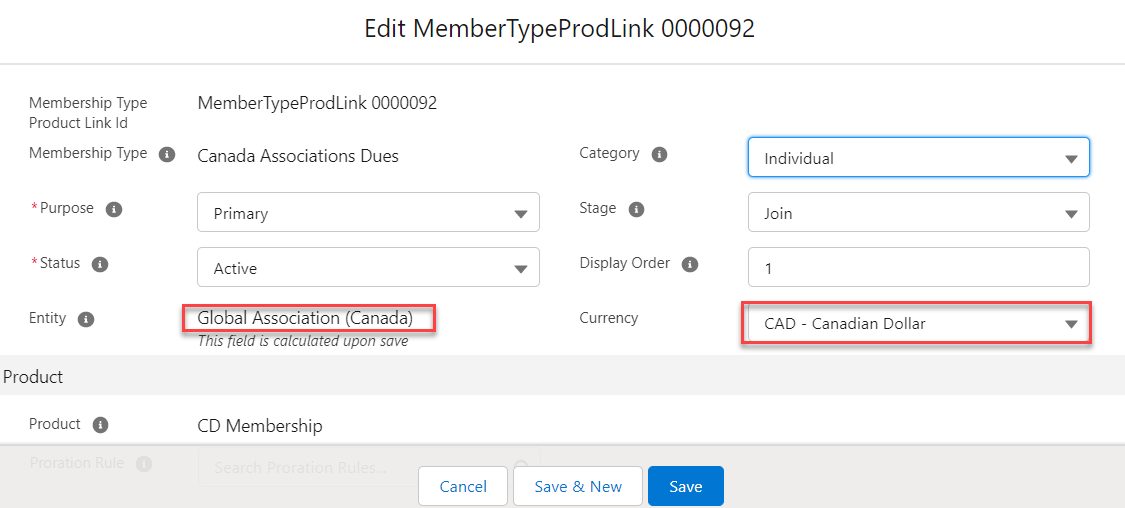Click into the Display Order input field
Image resolution: width=1125 pixels, height=508 pixels.
tap(918, 268)
